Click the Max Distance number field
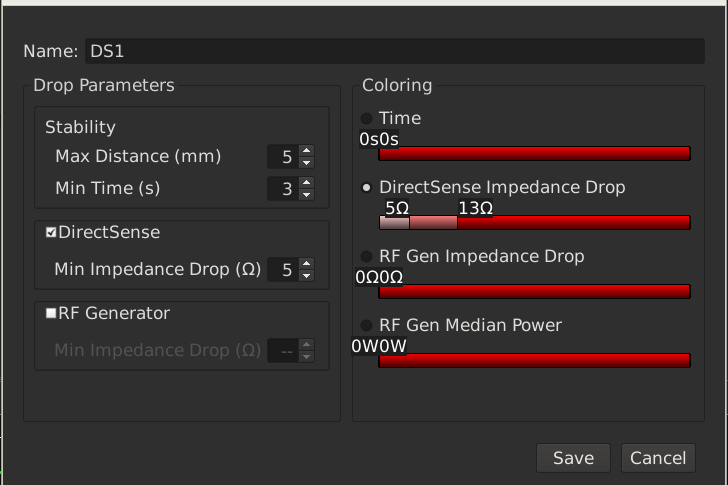 coord(283,157)
